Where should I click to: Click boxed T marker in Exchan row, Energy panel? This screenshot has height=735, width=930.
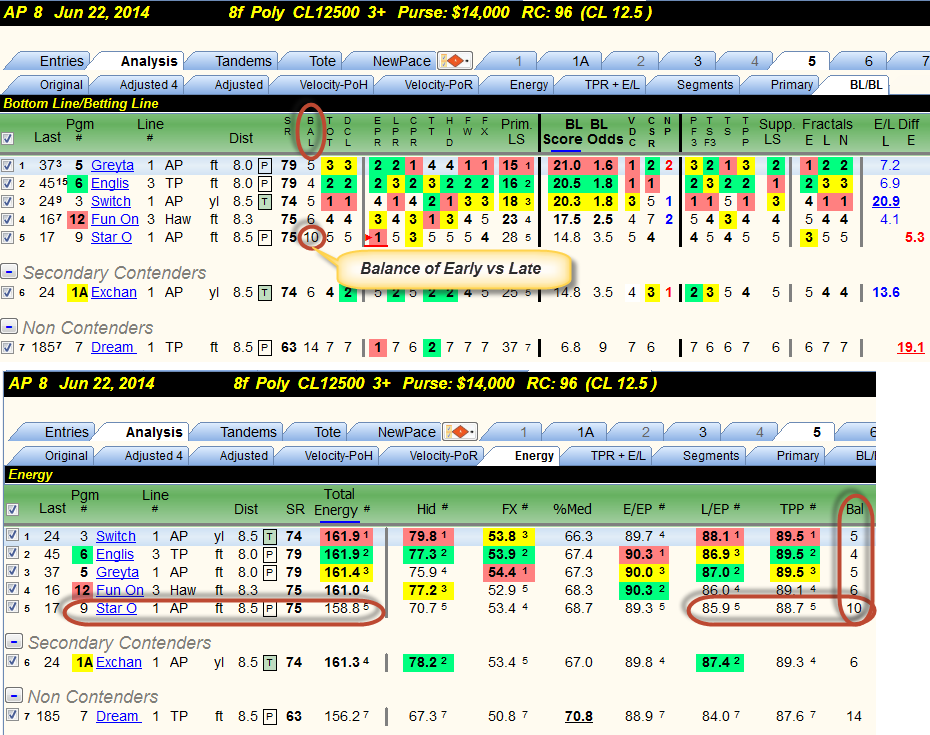pyautogui.click(x=270, y=663)
